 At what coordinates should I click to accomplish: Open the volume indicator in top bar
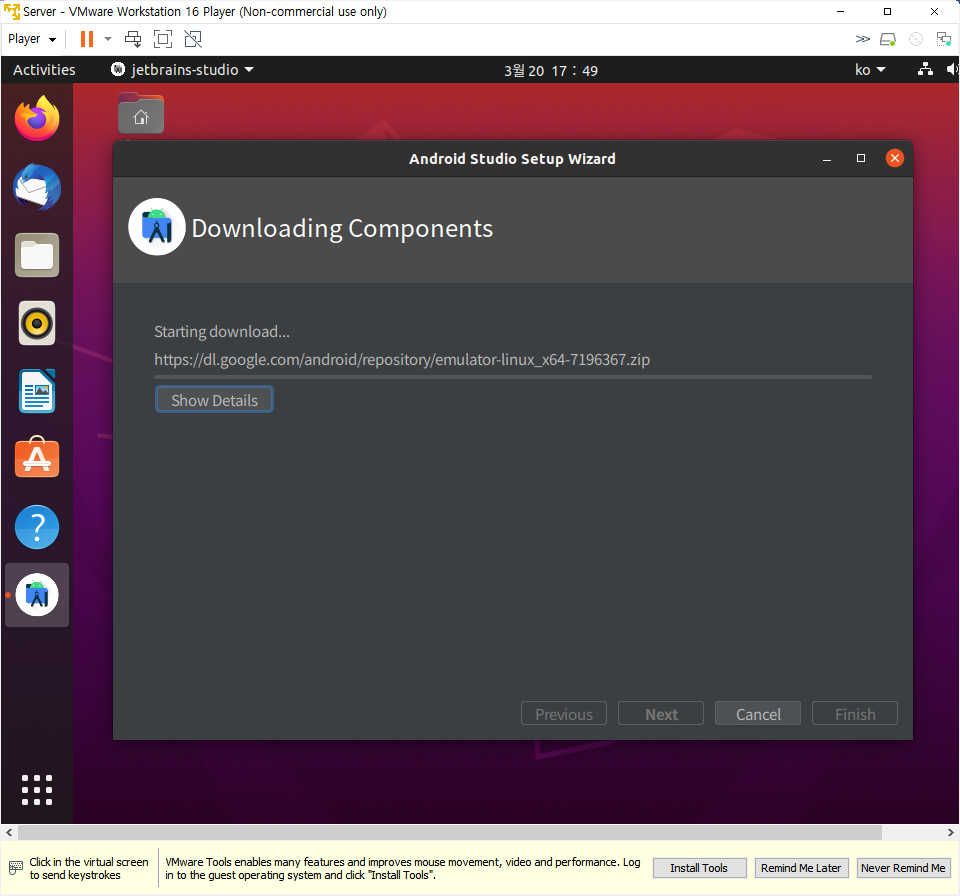[952, 69]
